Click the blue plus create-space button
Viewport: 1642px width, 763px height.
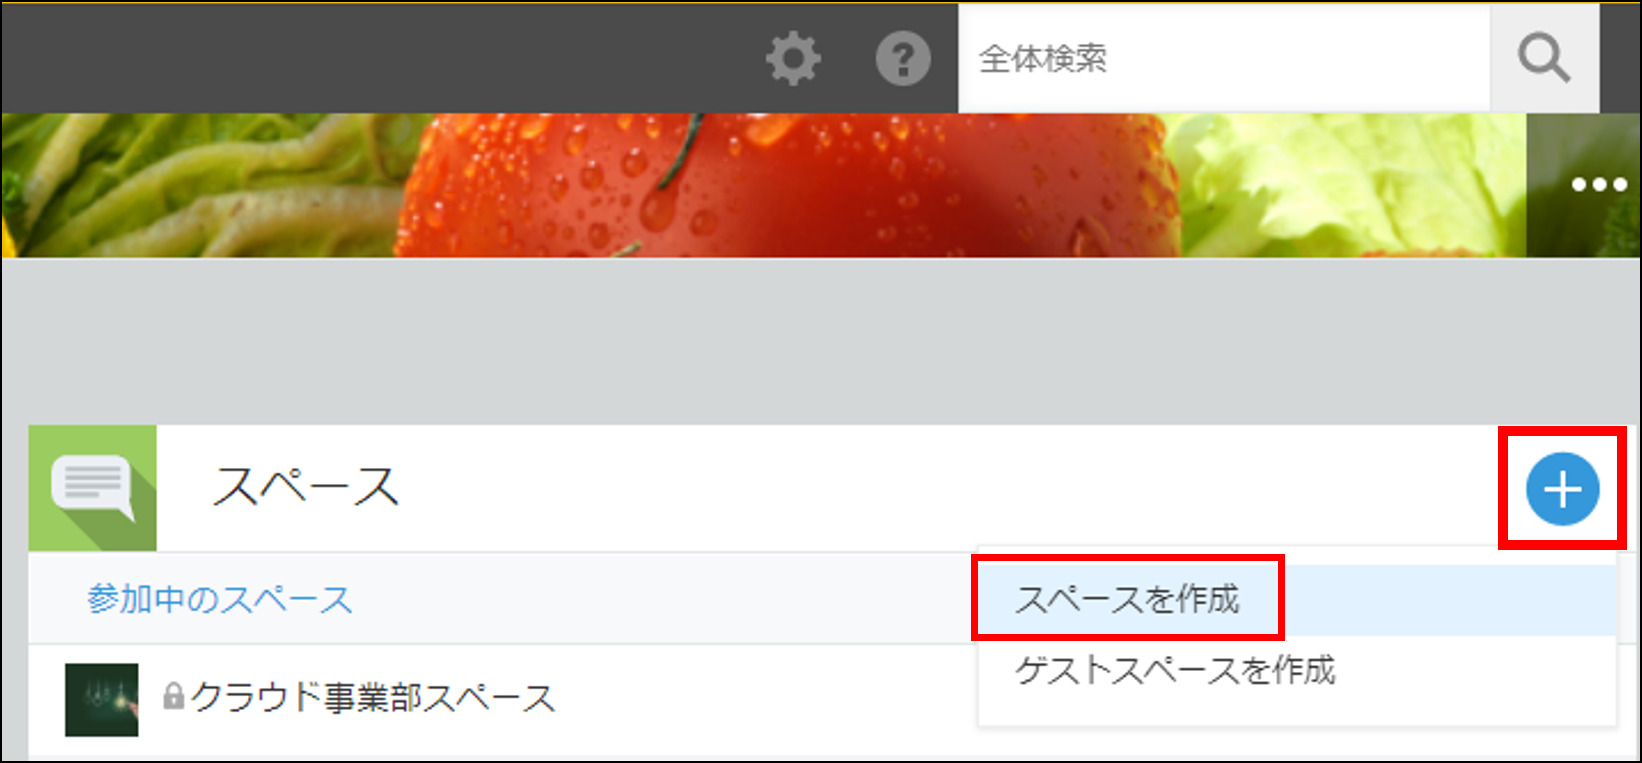pyautogui.click(x=1562, y=489)
